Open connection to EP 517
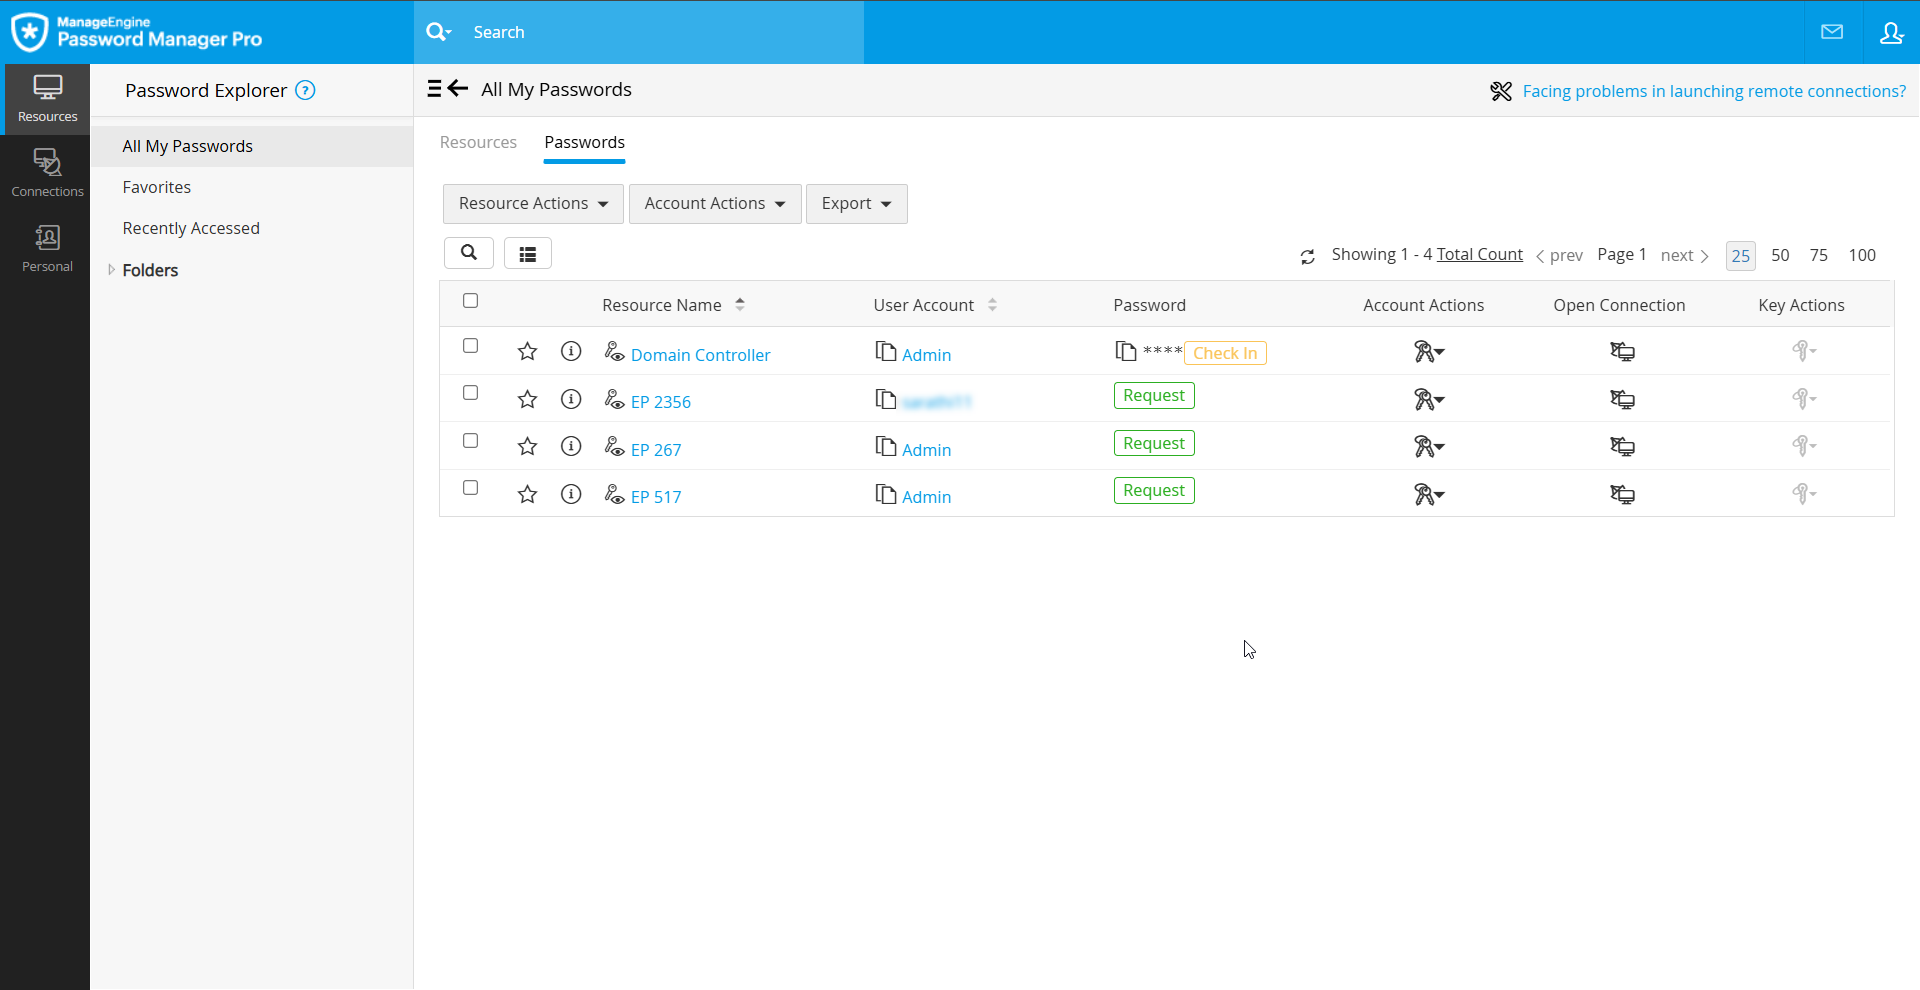1920x990 pixels. pyautogui.click(x=1622, y=494)
